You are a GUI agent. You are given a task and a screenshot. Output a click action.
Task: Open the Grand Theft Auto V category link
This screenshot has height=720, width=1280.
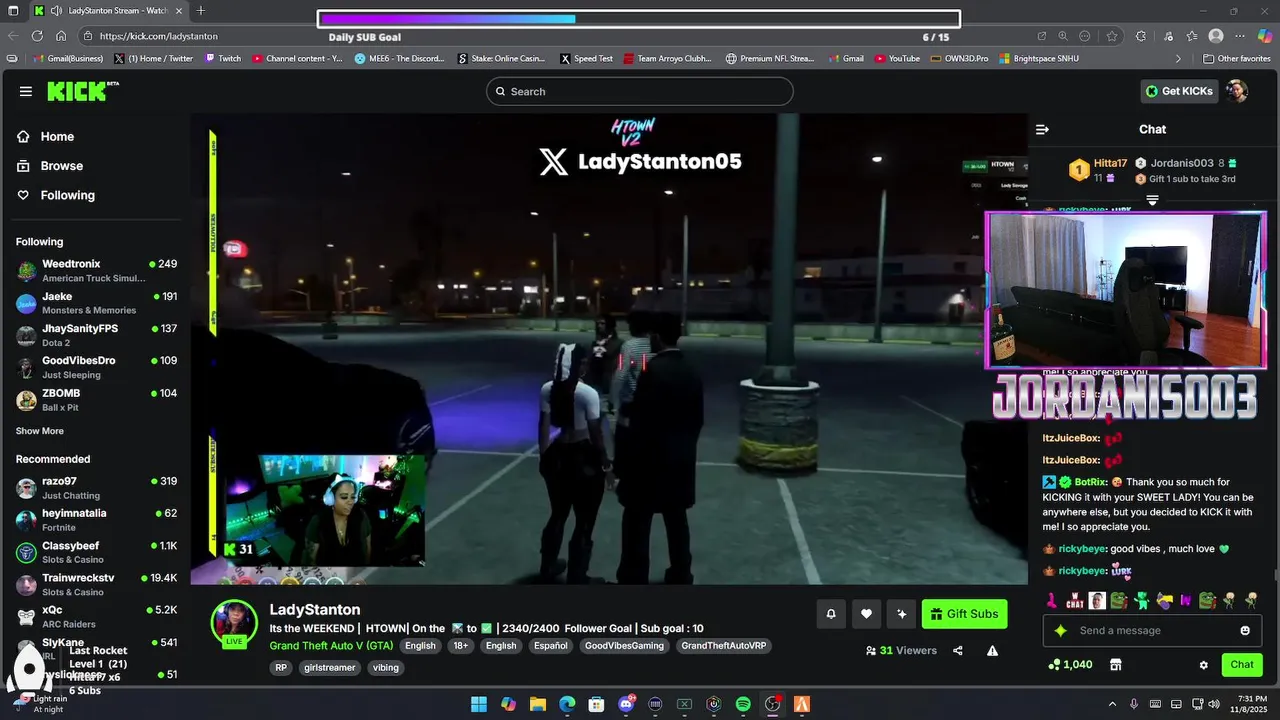click(x=331, y=646)
